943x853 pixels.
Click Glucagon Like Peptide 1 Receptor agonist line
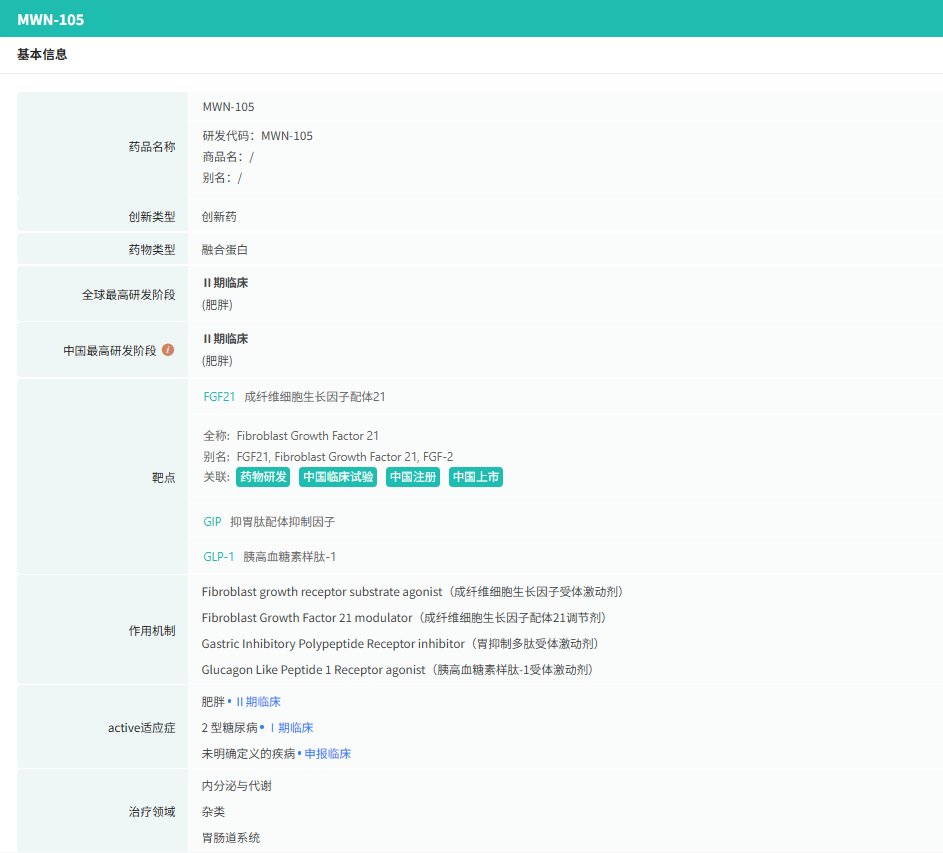(399, 670)
